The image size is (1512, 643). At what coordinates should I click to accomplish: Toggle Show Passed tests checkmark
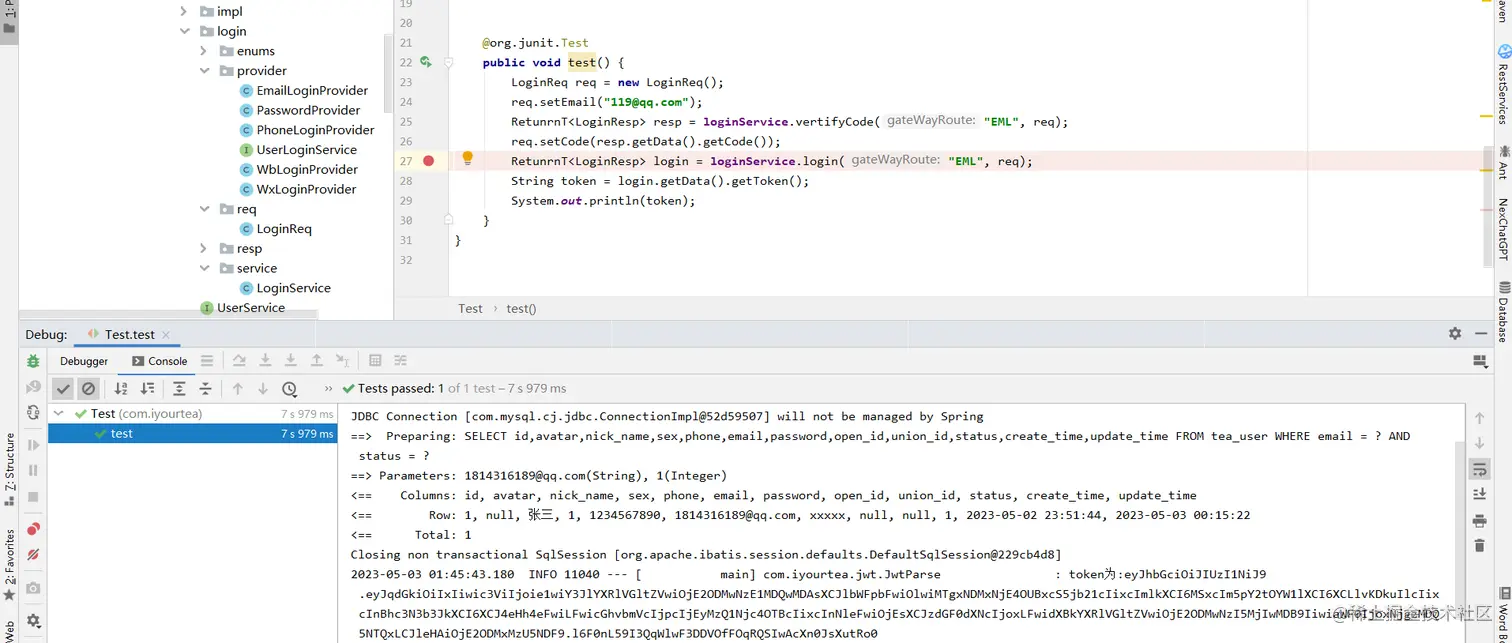[63, 389]
